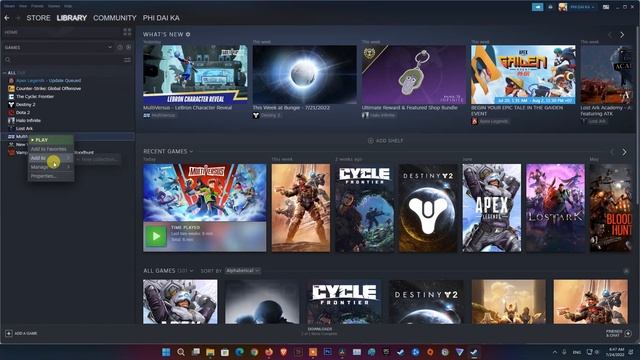
Task: Click the blue announcements button in title bar
Action: coord(538,7)
